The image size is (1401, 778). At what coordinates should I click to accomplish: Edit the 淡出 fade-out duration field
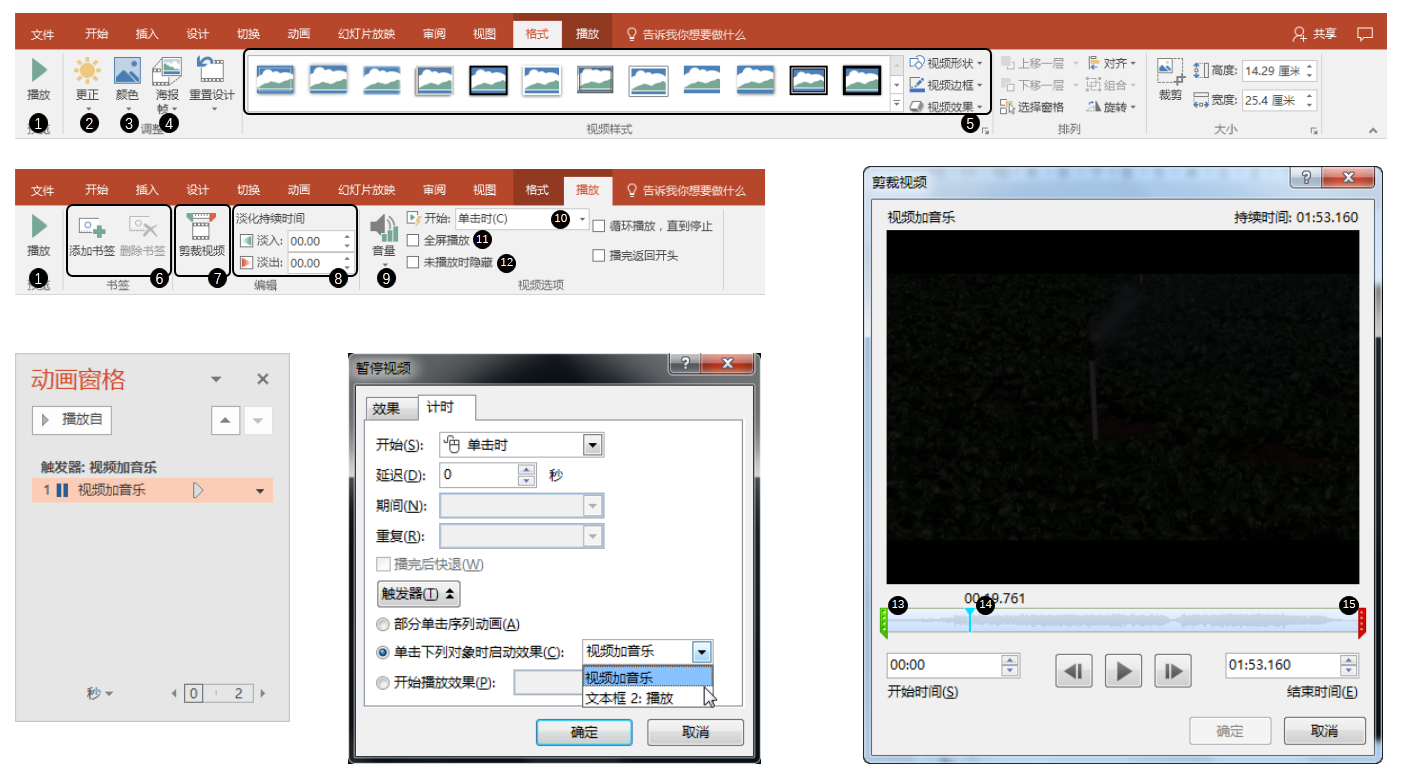(x=314, y=263)
